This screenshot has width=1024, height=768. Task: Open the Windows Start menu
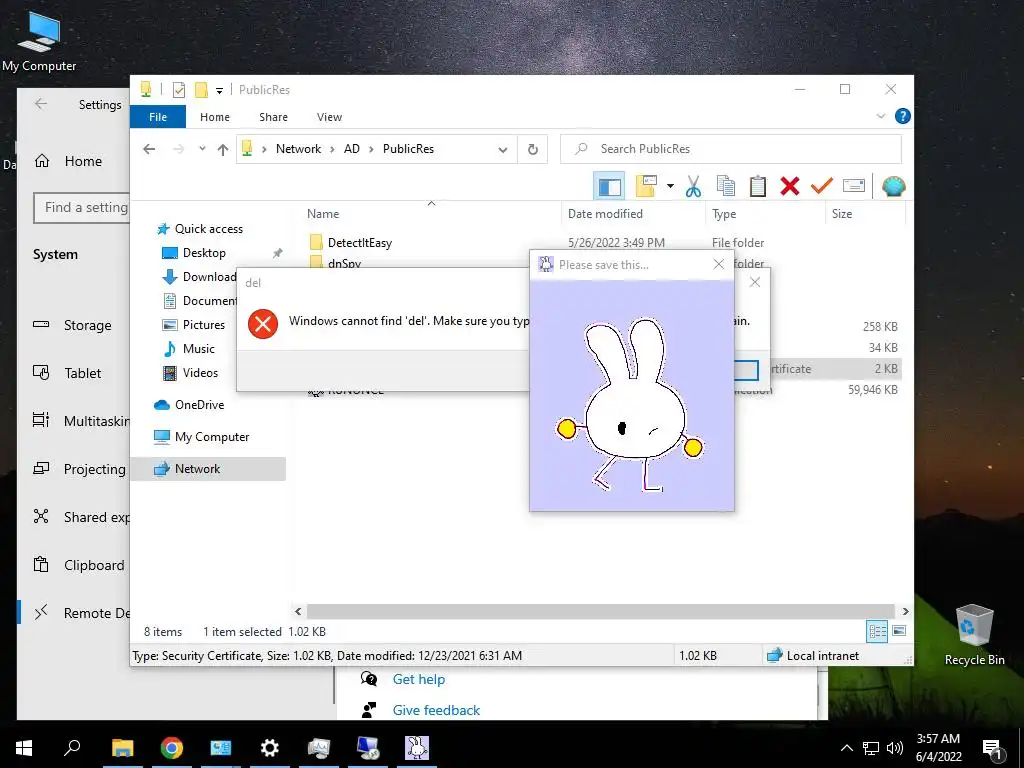pos(24,748)
